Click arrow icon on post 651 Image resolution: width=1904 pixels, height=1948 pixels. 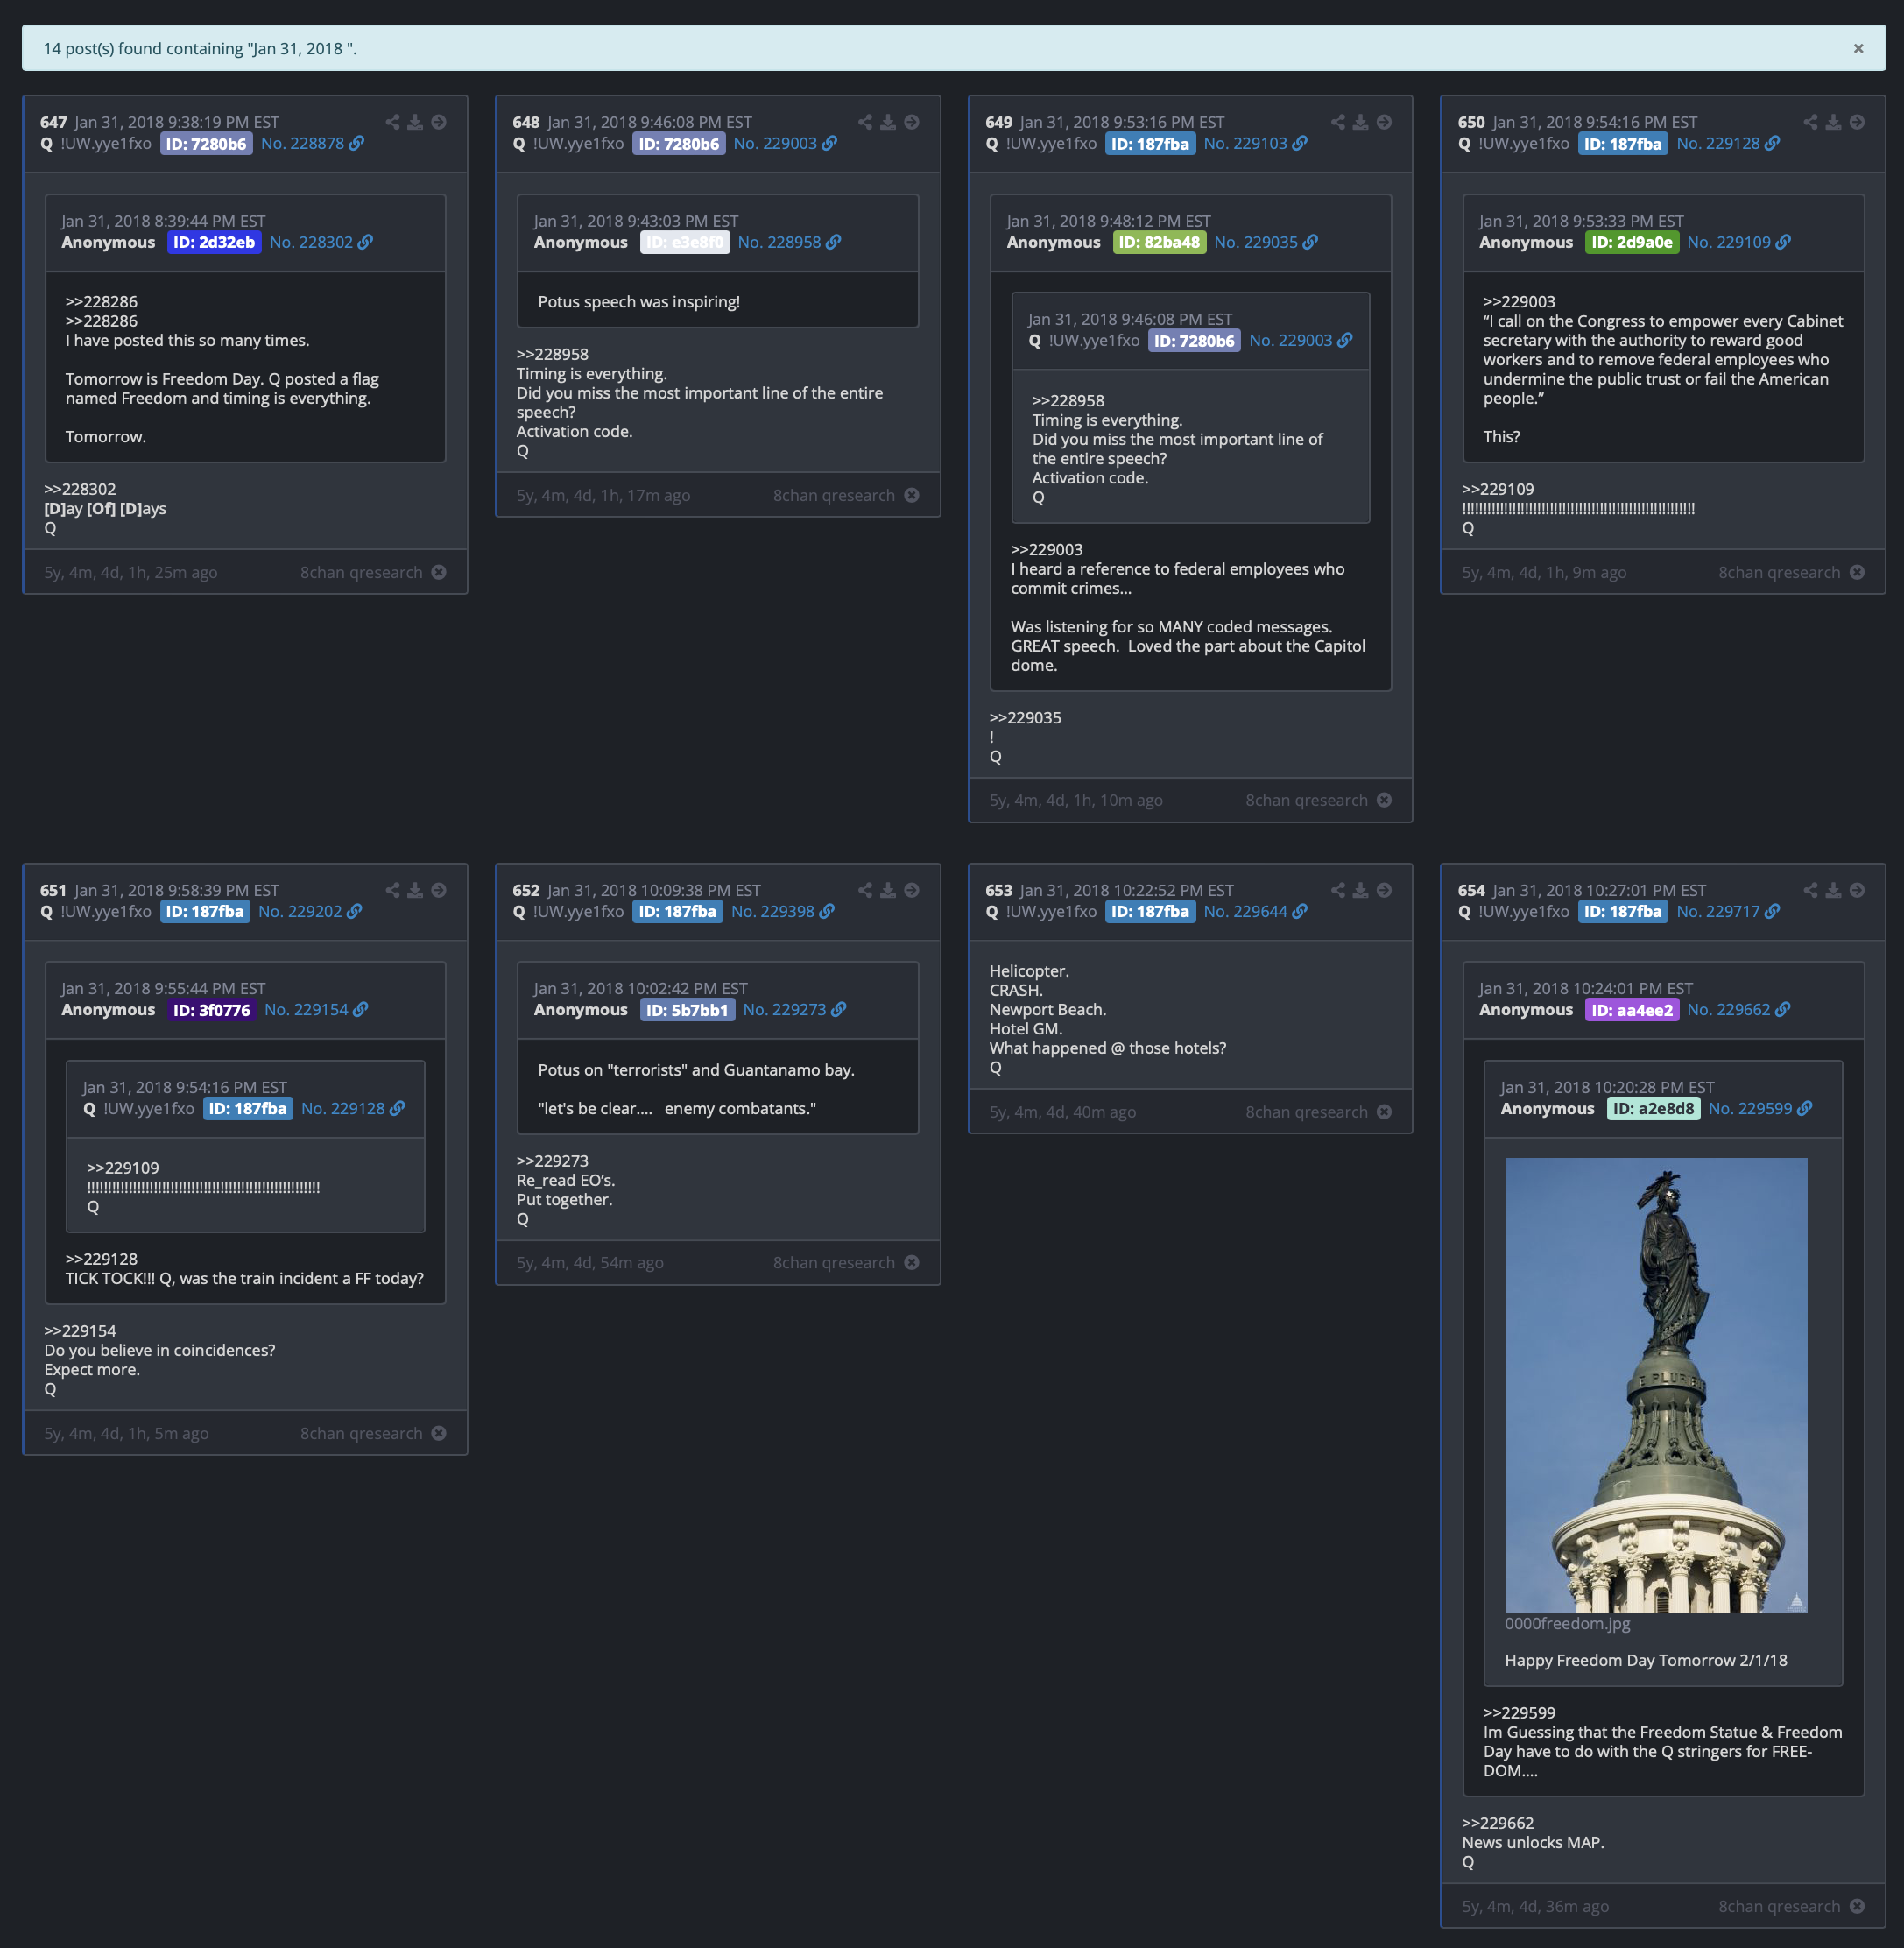pos(439,890)
